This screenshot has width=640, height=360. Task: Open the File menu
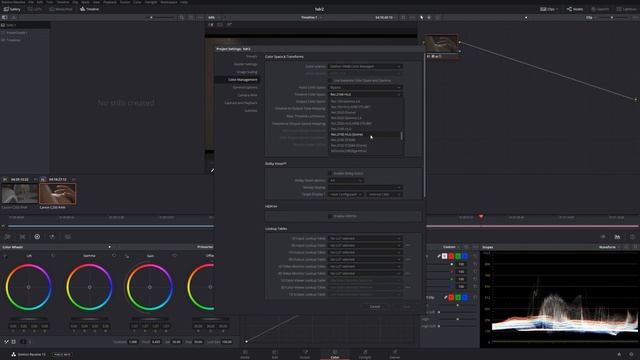click(31, 2)
